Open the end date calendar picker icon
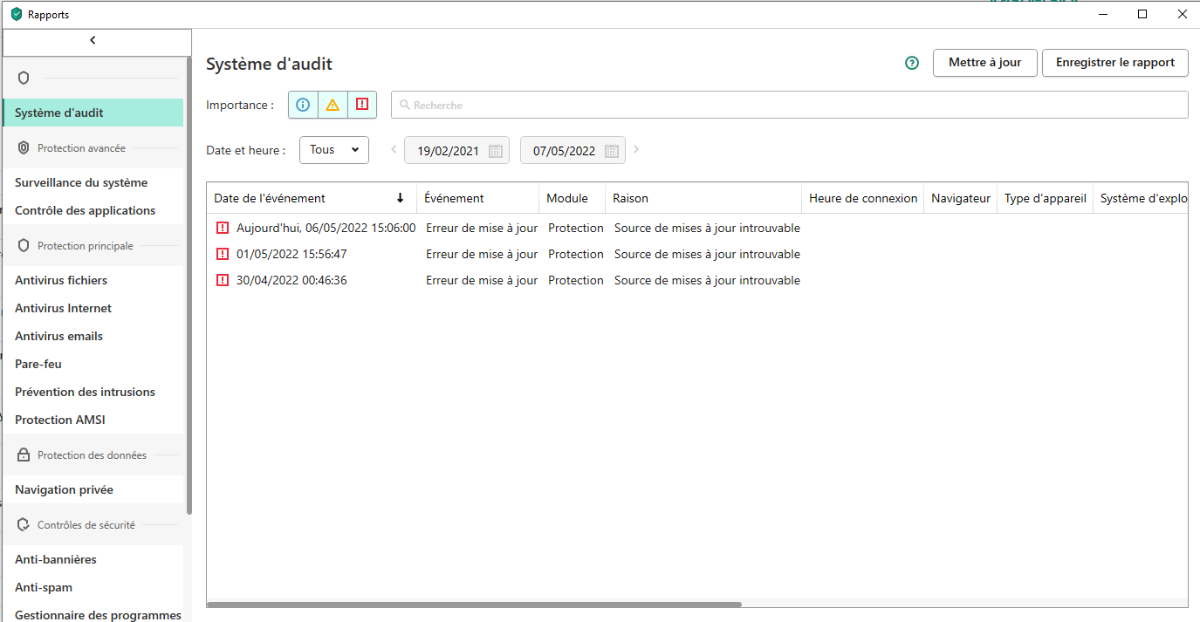The height and width of the screenshot is (622, 1200). click(611, 151)
